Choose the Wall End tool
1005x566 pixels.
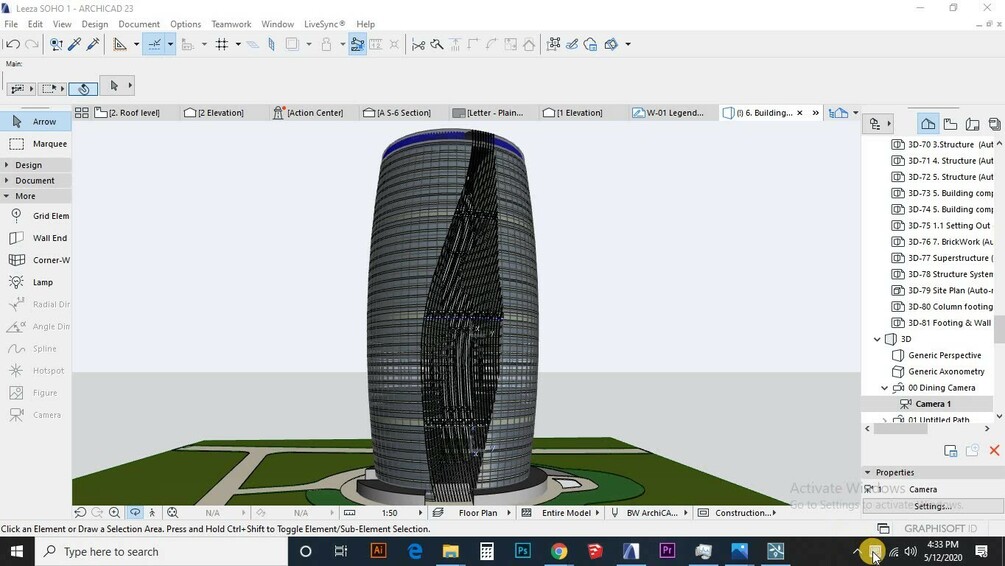click(36, 238)
